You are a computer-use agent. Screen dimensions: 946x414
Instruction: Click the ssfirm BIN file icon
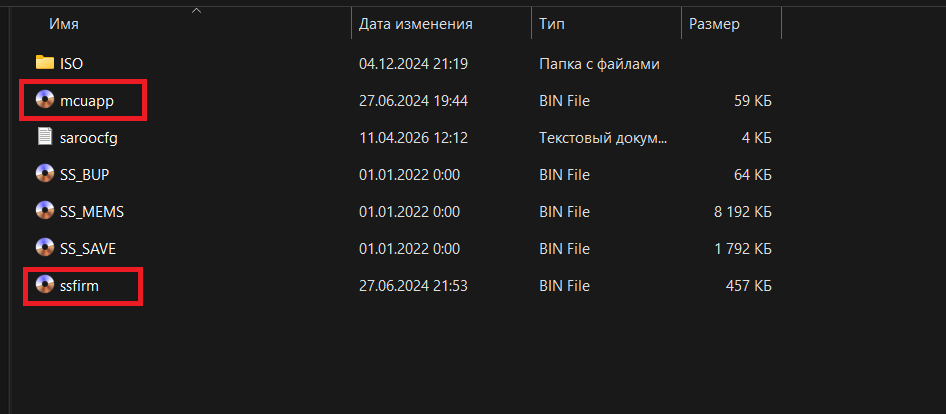coord(45,285)
